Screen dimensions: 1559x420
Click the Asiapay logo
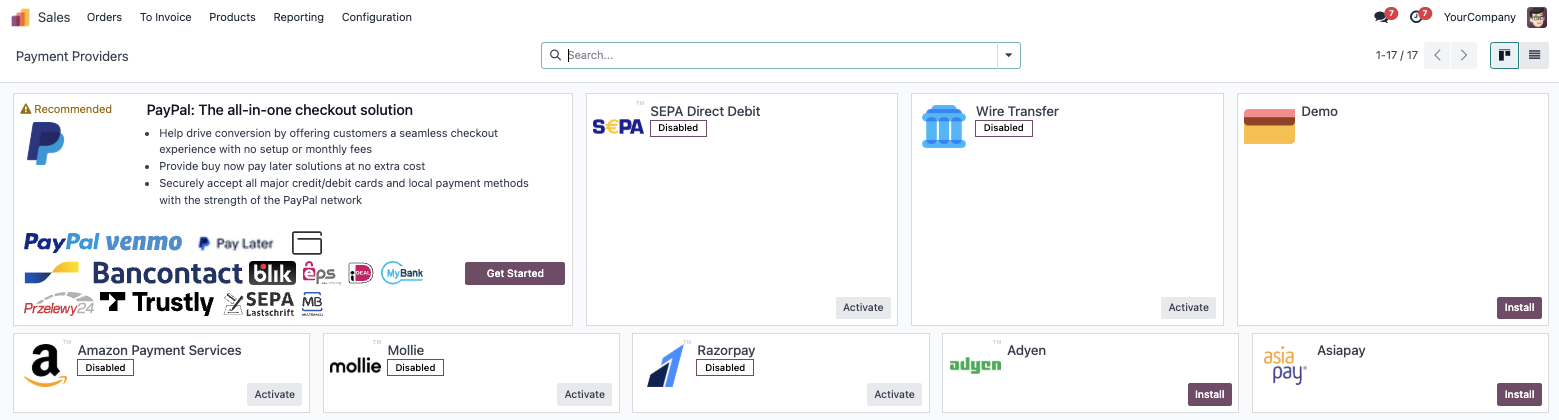tap(1285, 366)
